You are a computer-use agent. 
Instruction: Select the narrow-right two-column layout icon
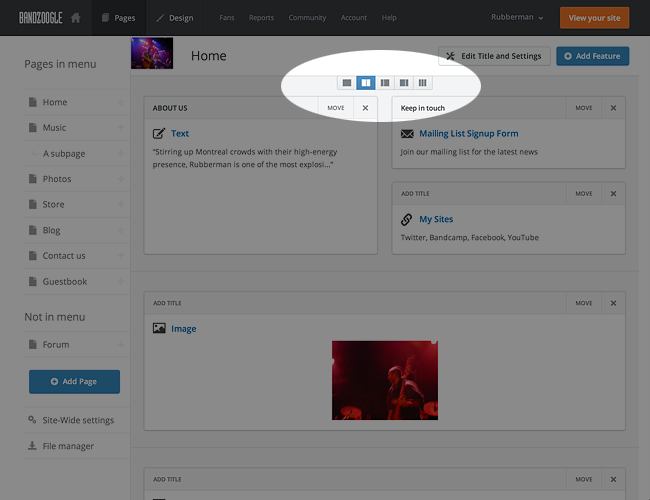[x=404, y=83]
